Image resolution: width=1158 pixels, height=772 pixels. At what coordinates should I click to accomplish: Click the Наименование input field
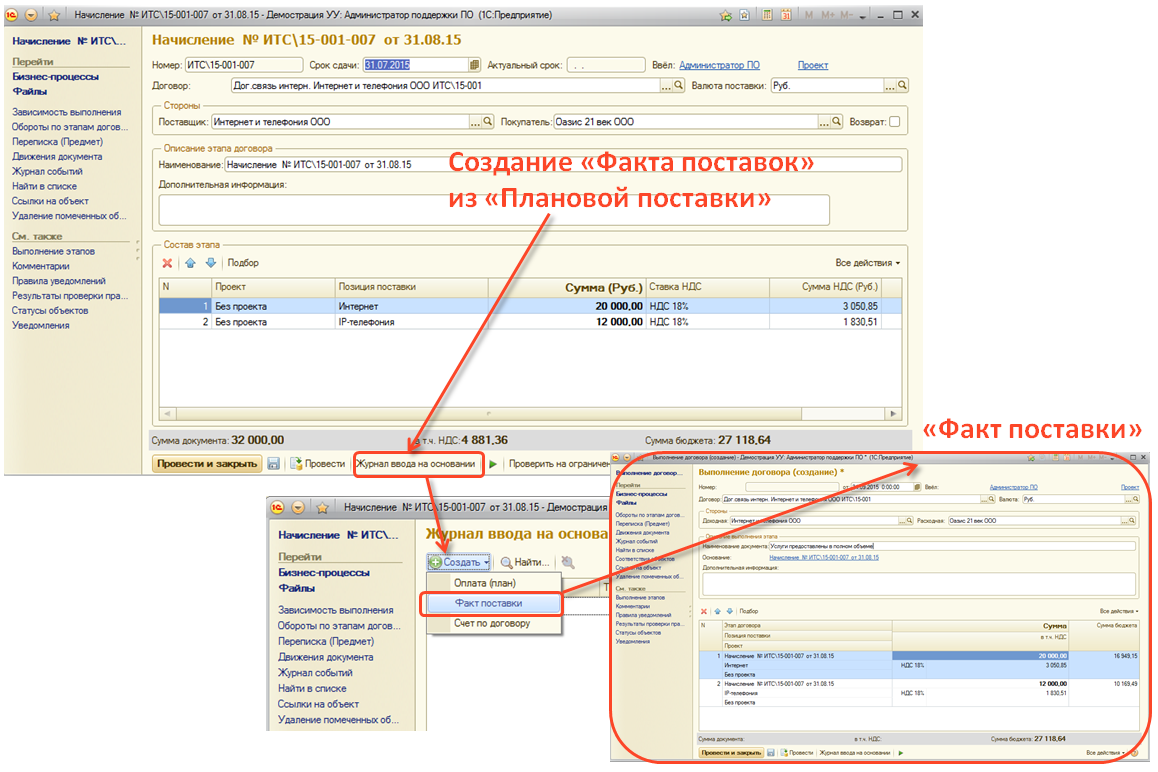point(563,164)
